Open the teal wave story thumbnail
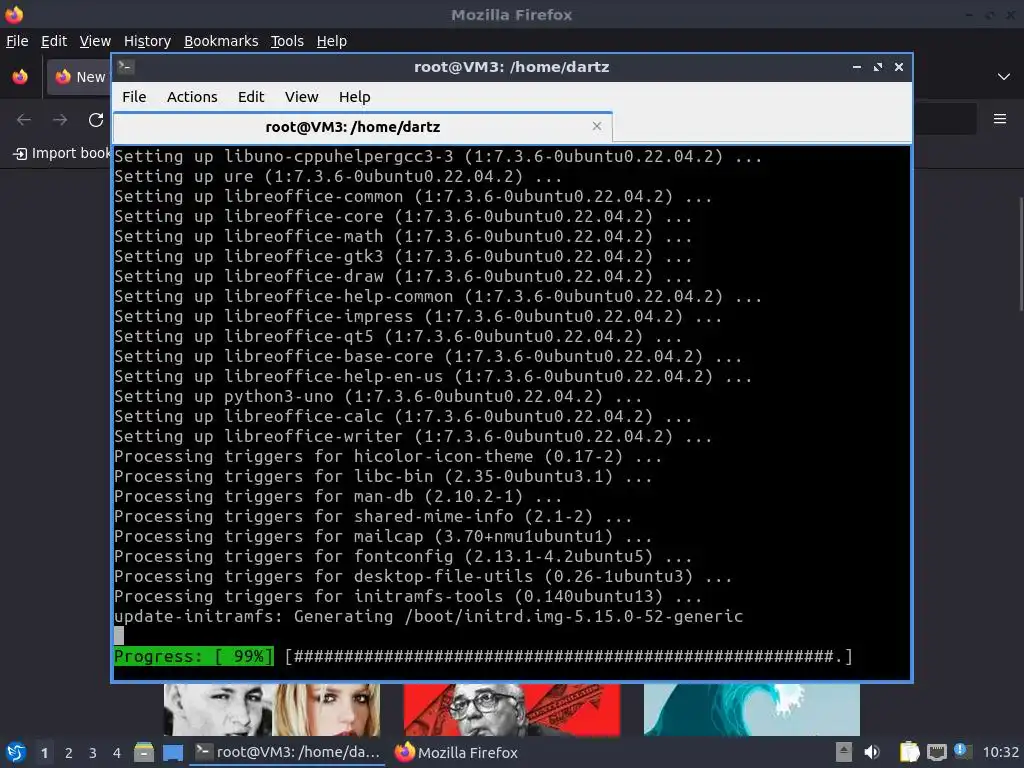The height and width of the screenshot is (768, 1024). (751, 710)
